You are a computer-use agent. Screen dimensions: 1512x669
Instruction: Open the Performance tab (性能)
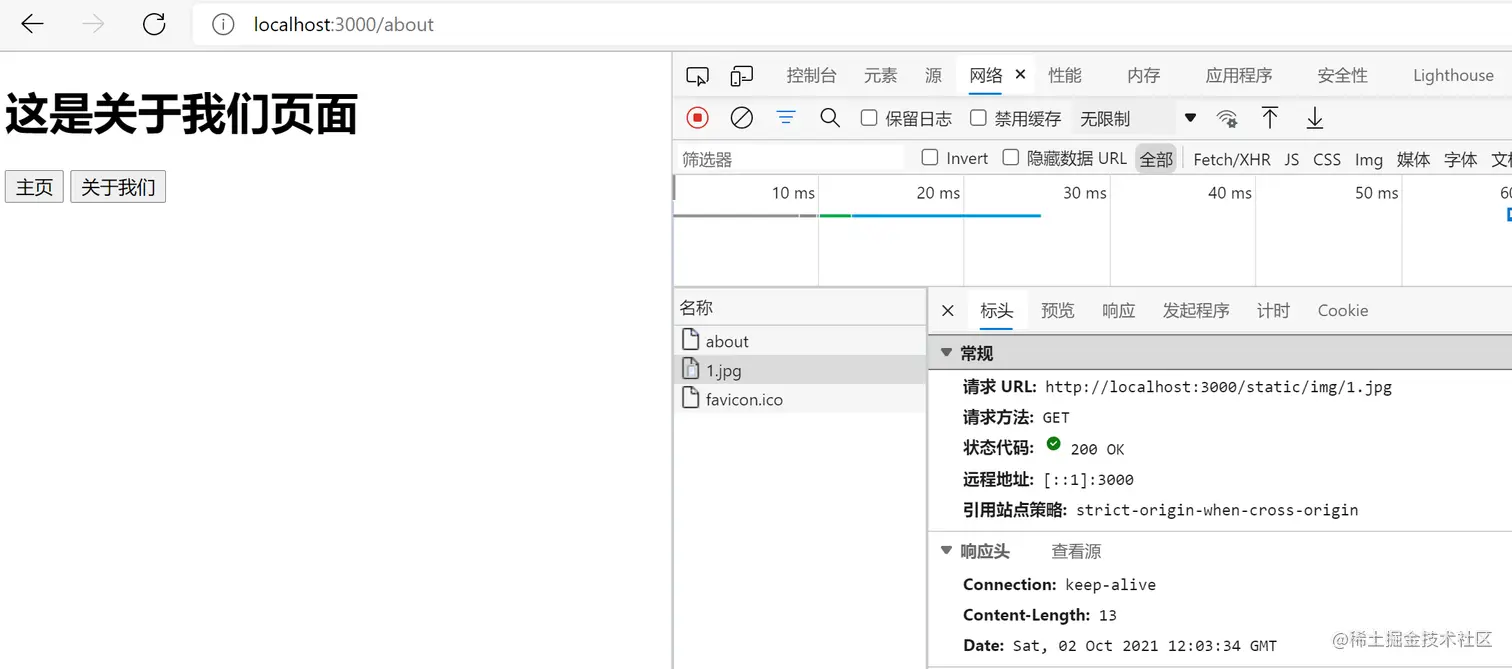[x=1065, y=75]
